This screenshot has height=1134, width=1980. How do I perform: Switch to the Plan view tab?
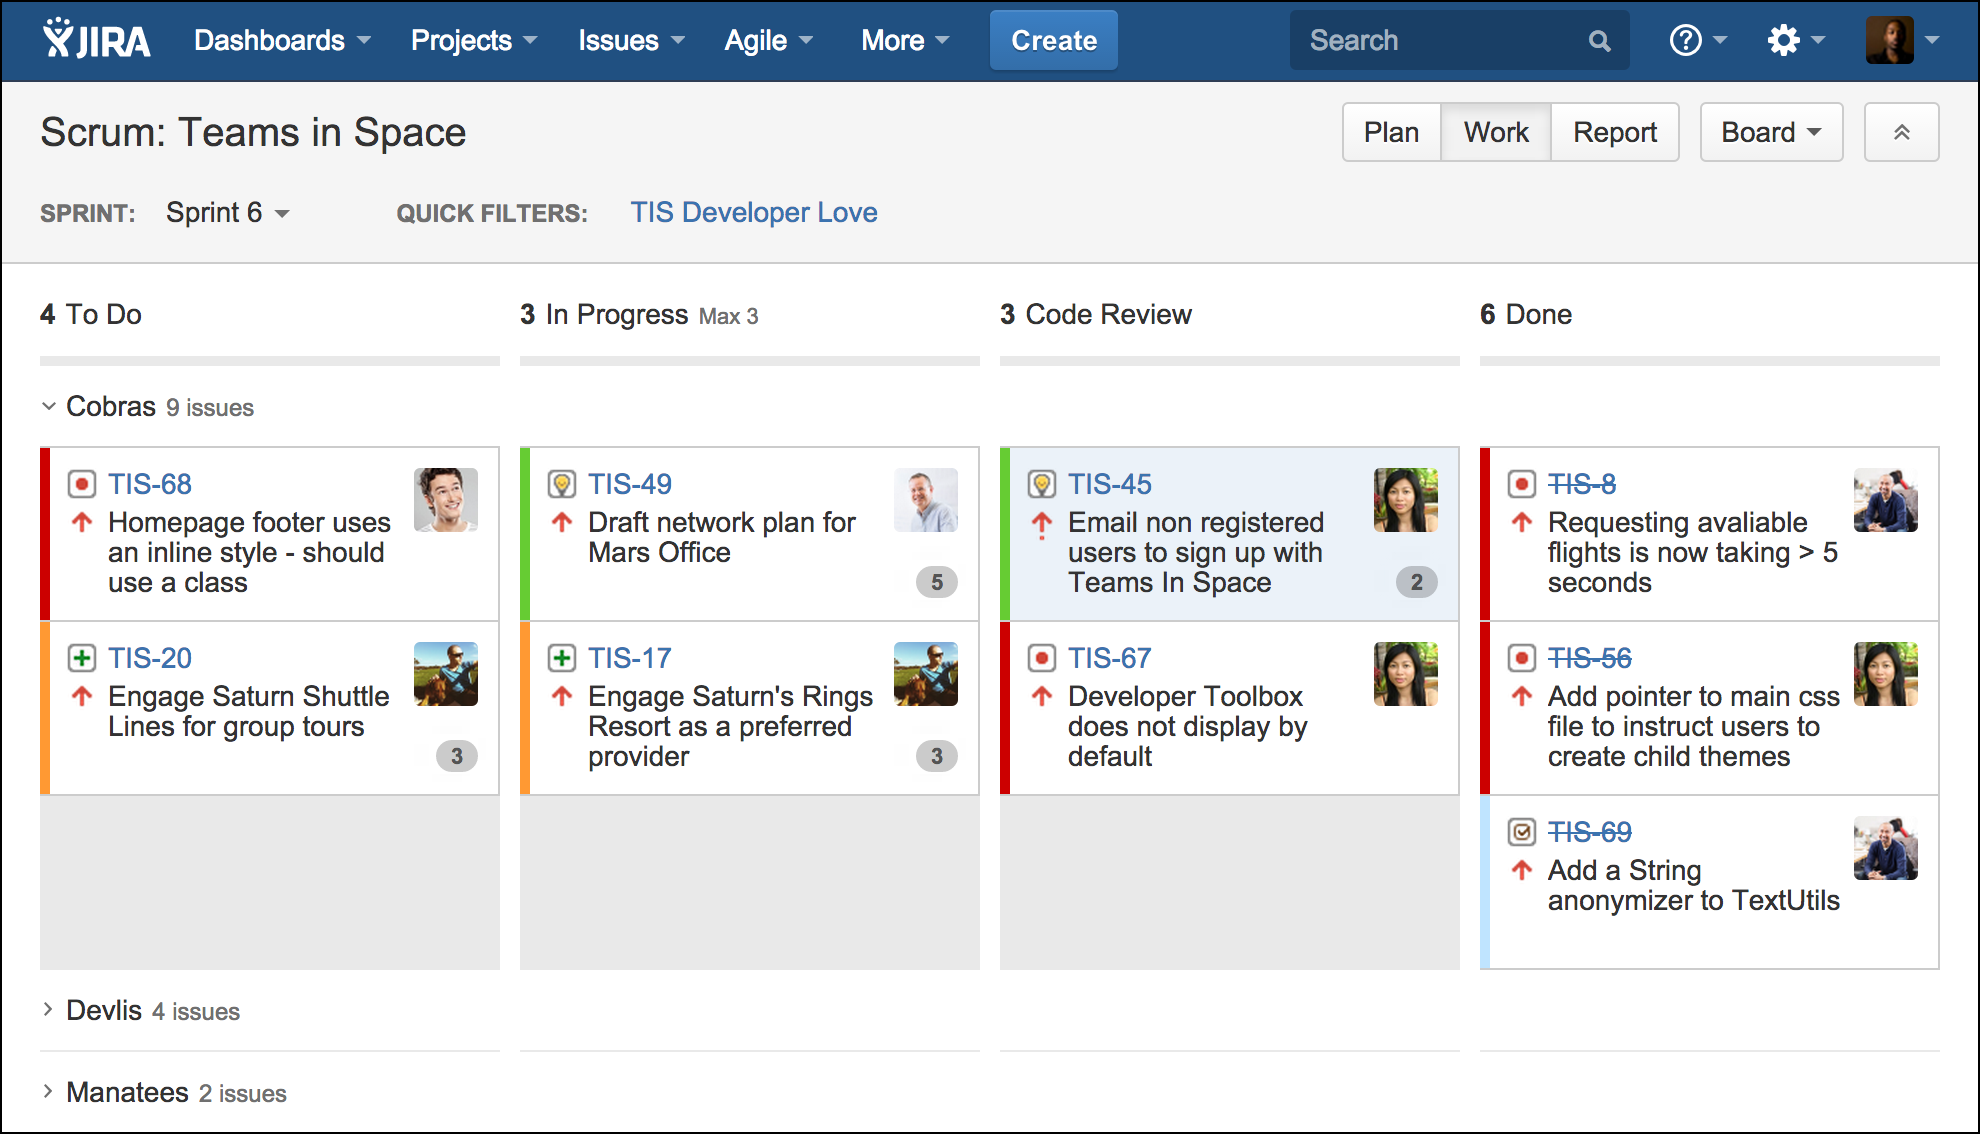click(x=1388, y=132)
